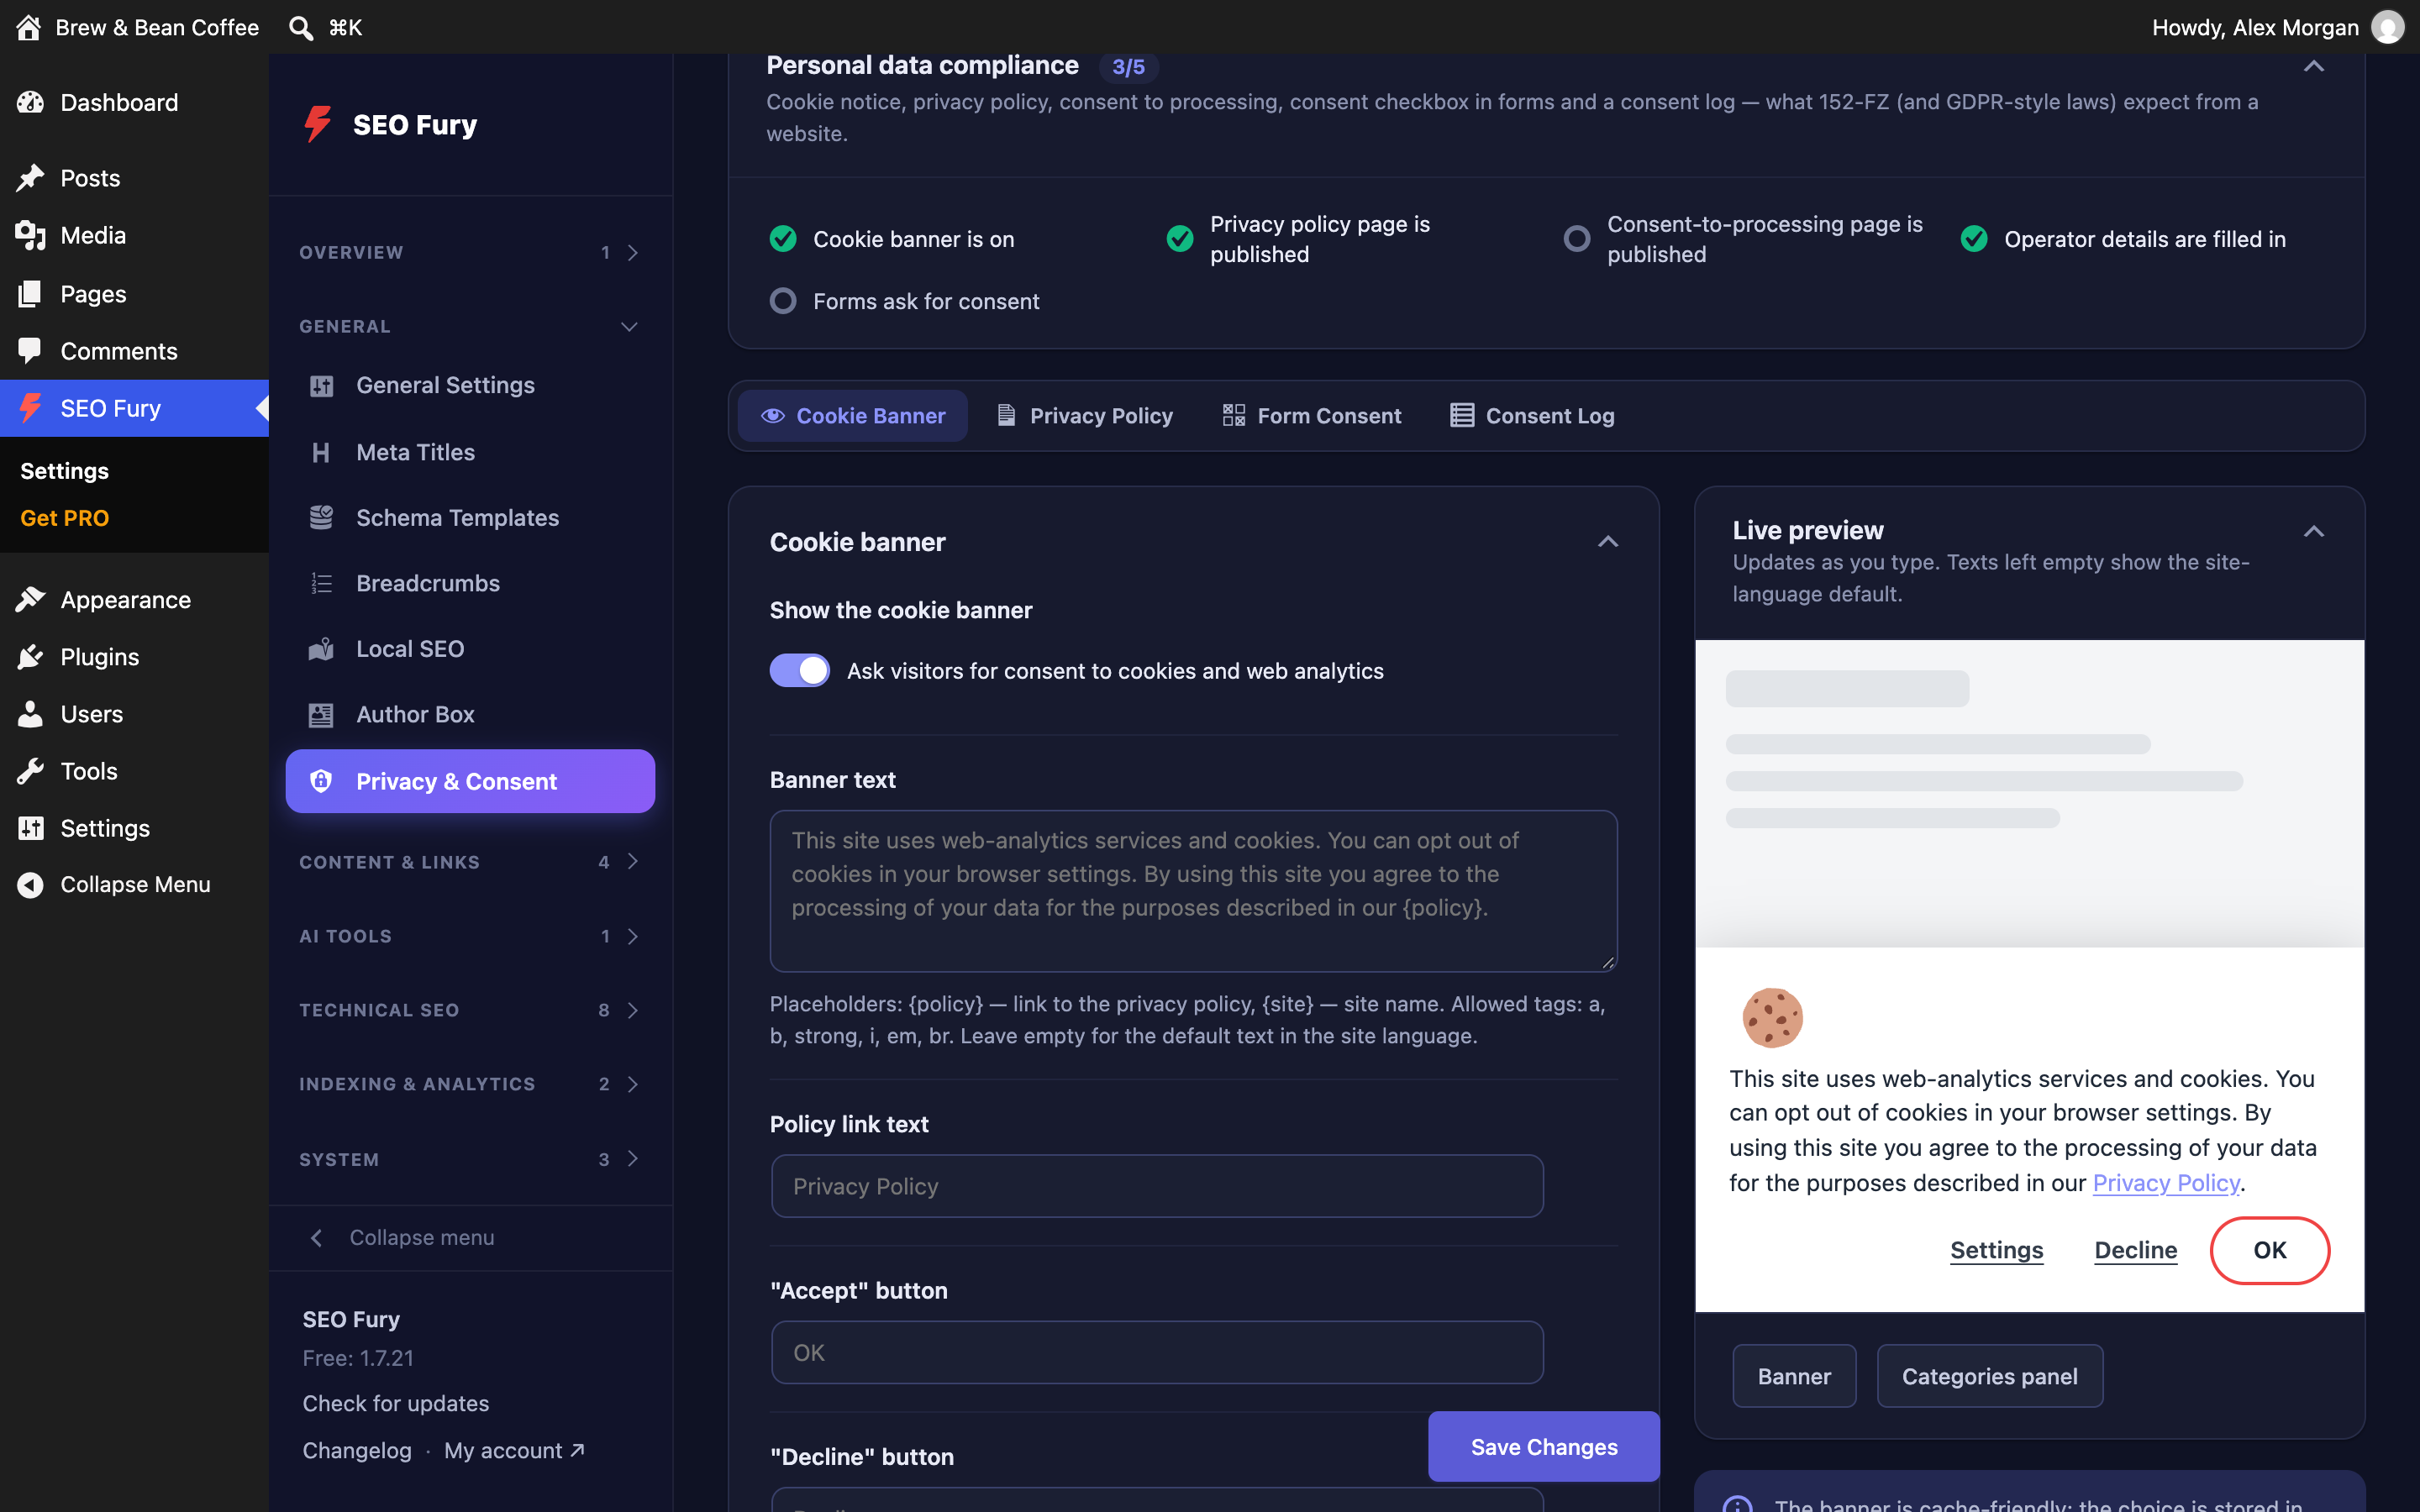Open the Plugins menu icon

coord(30,656)
